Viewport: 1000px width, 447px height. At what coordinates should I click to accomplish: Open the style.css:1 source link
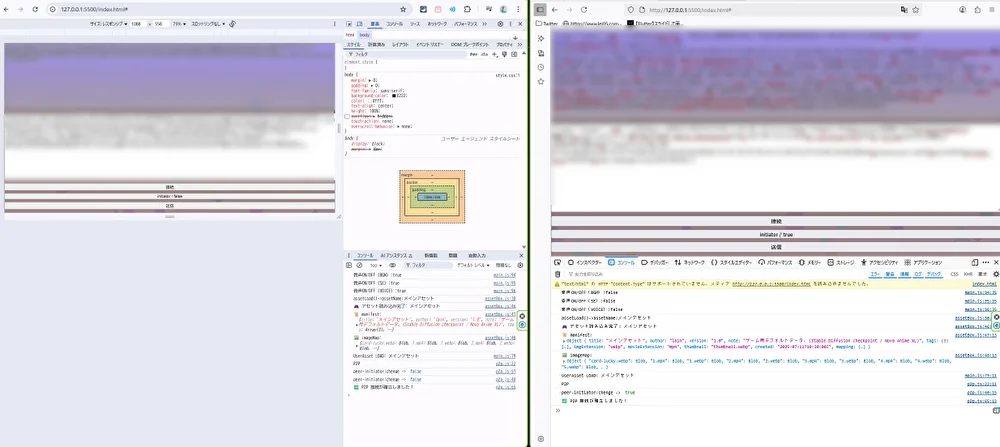click(x=508, y=75)
